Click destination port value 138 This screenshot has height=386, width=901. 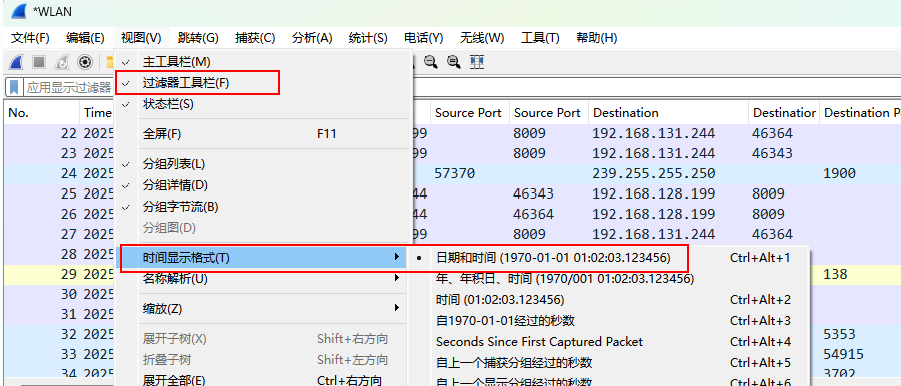click(x=835, y=274)
